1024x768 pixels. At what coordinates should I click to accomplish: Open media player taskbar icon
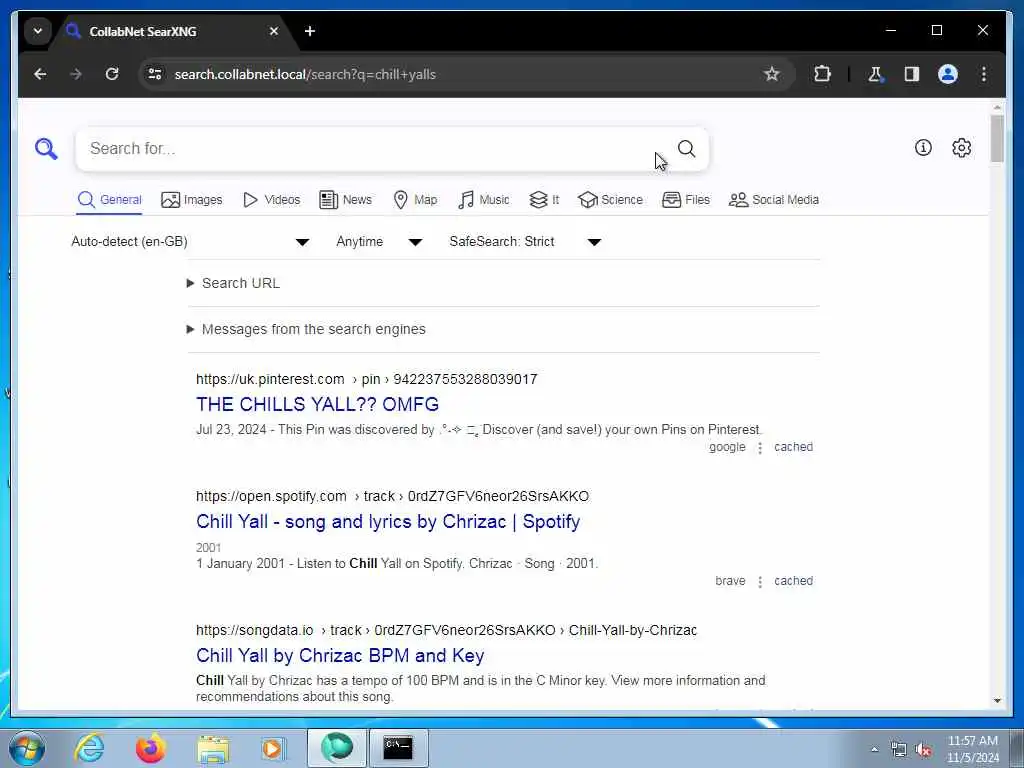tap(272, 748)
